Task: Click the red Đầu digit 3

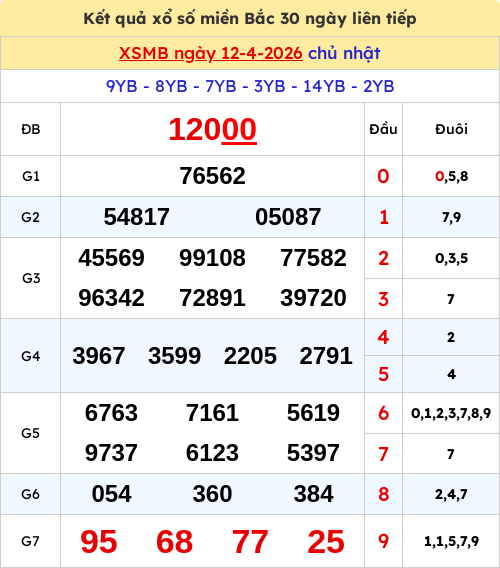Action: point(383,299)
